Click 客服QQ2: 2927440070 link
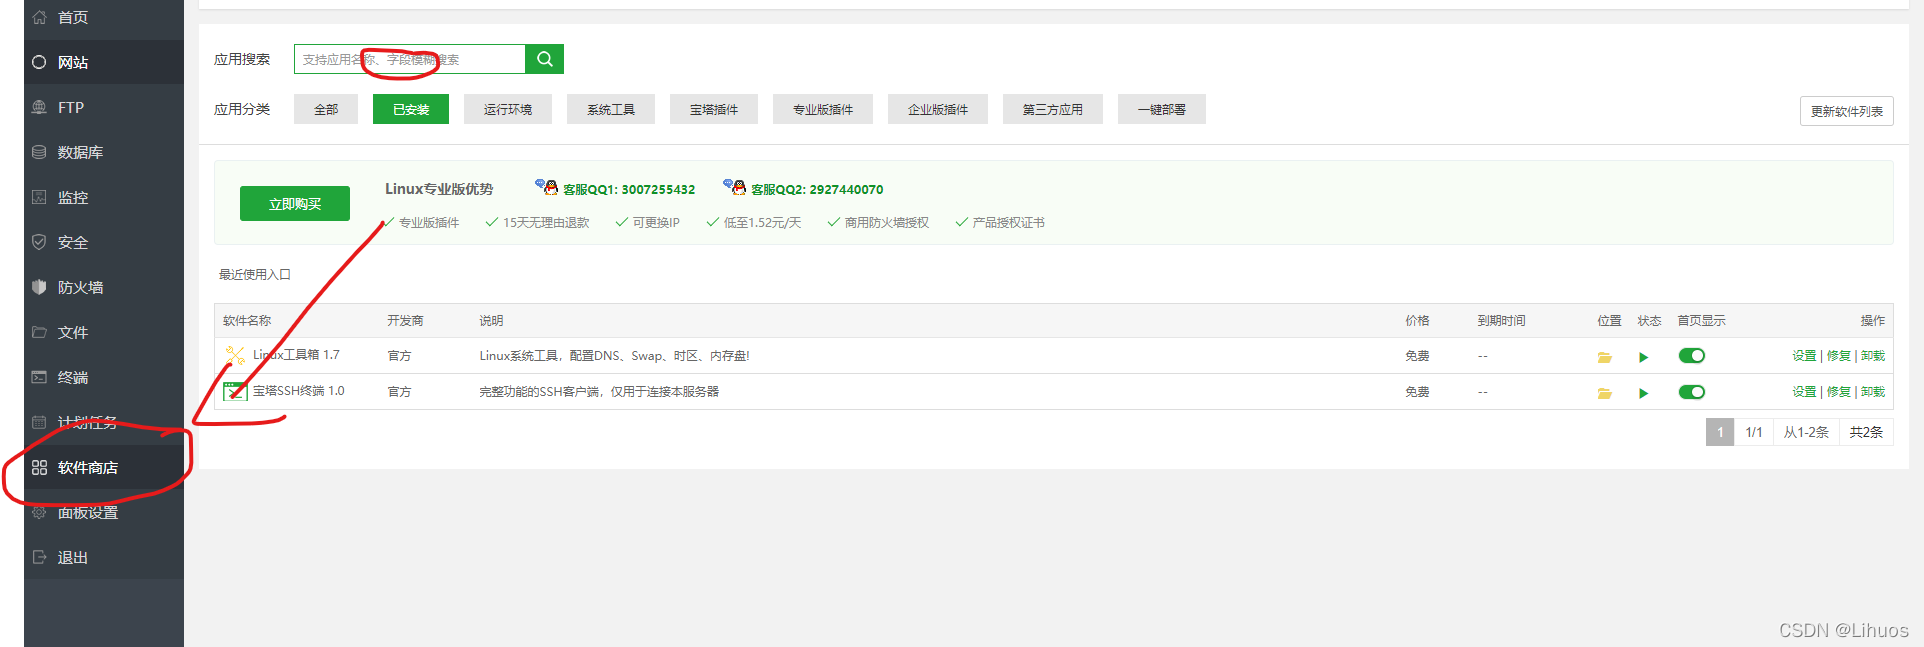The width and height of the screenshot is (1924, 647). tap(817, 189)
